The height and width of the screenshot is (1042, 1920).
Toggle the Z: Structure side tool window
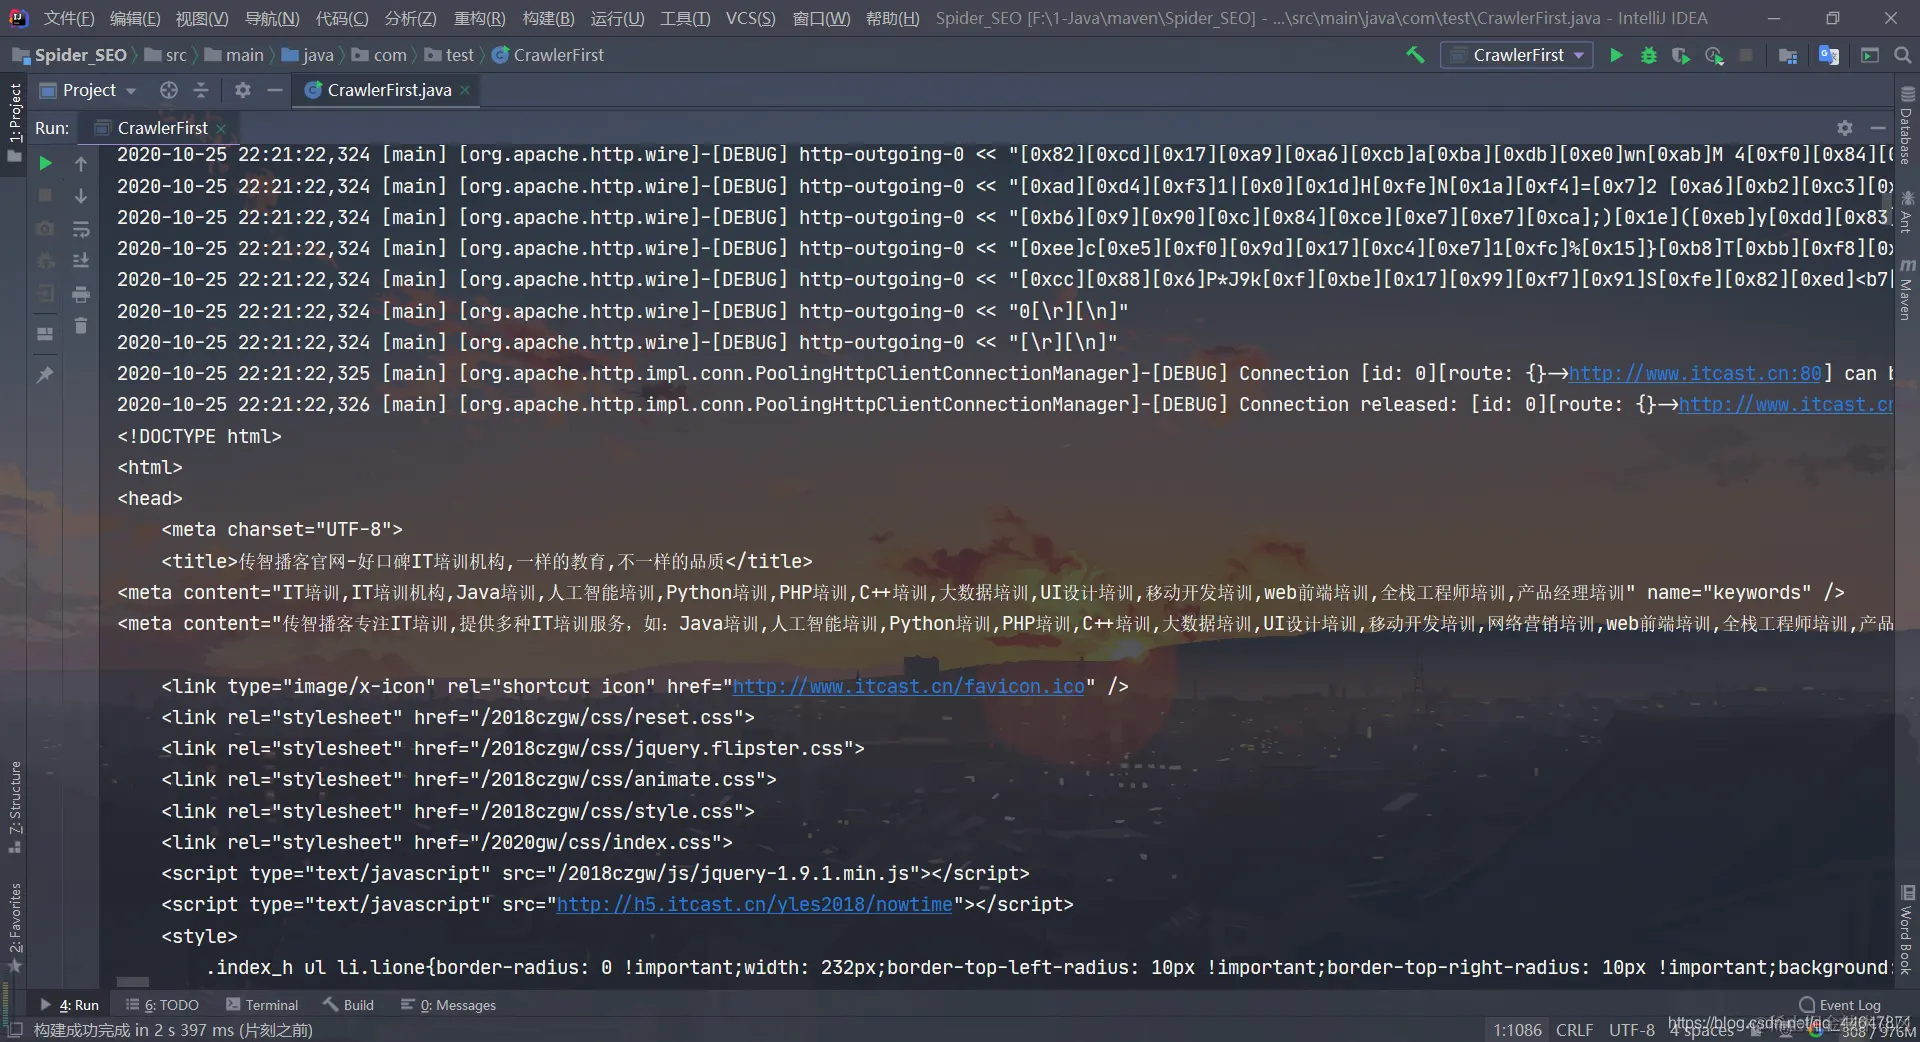click(x=14, y=807)
